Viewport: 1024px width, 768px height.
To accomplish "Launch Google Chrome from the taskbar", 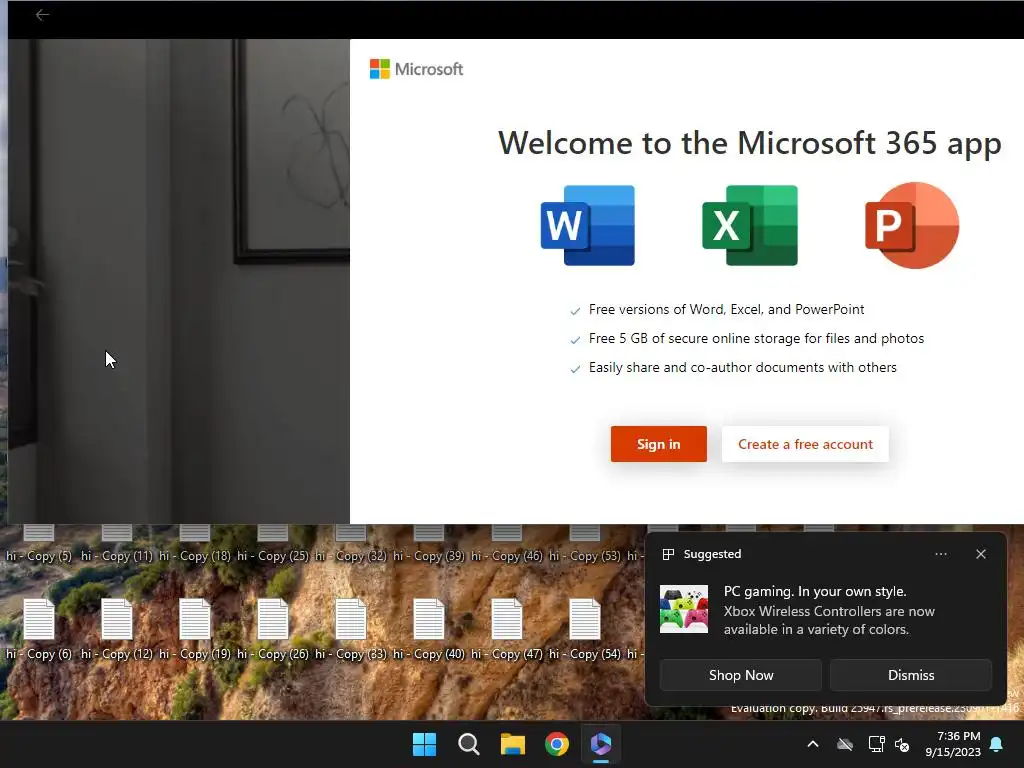I will point(557,744).
